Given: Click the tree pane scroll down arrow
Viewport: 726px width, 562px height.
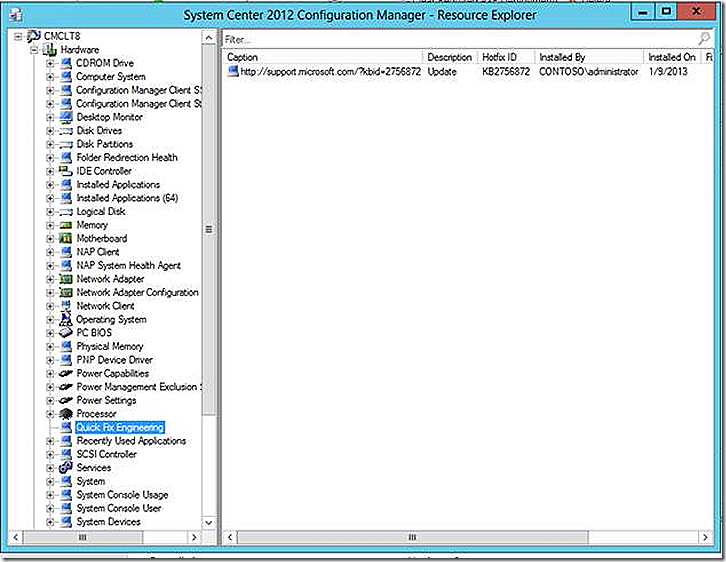Looking at the screenshot, I should click(x=209, y=523).
